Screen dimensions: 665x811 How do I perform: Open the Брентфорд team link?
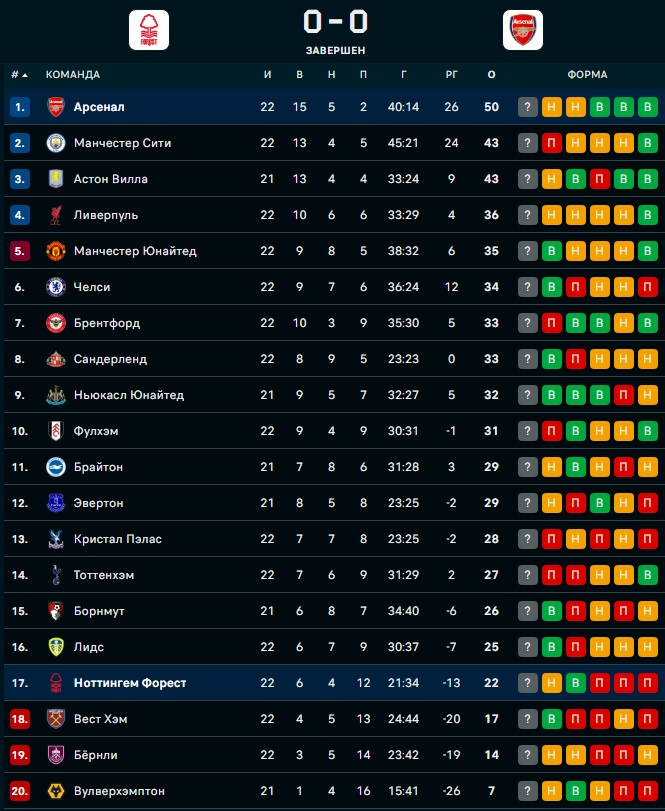107,323
